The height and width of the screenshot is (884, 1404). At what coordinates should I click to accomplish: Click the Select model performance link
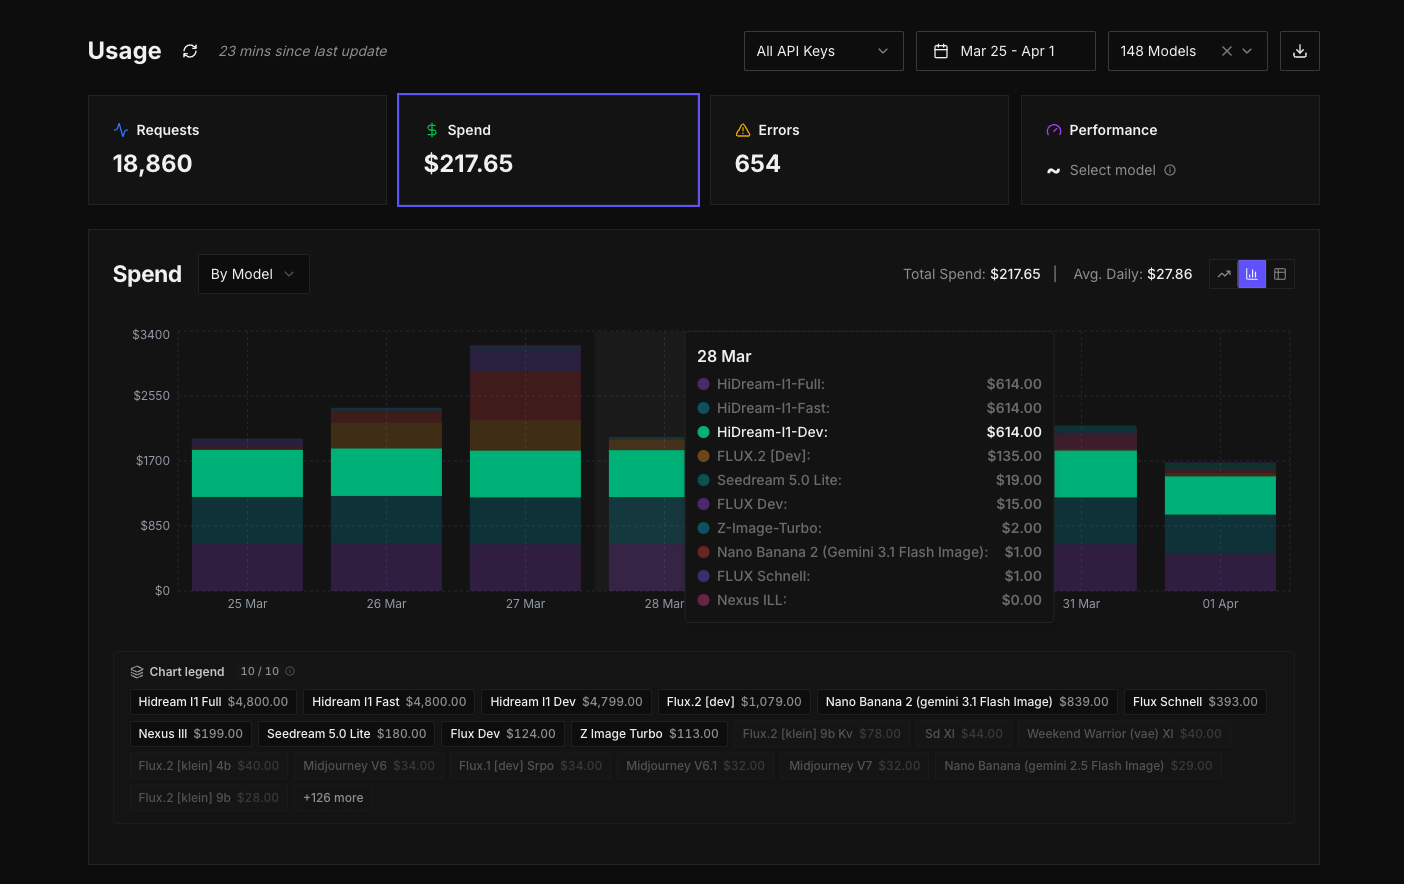point(1112,170)
